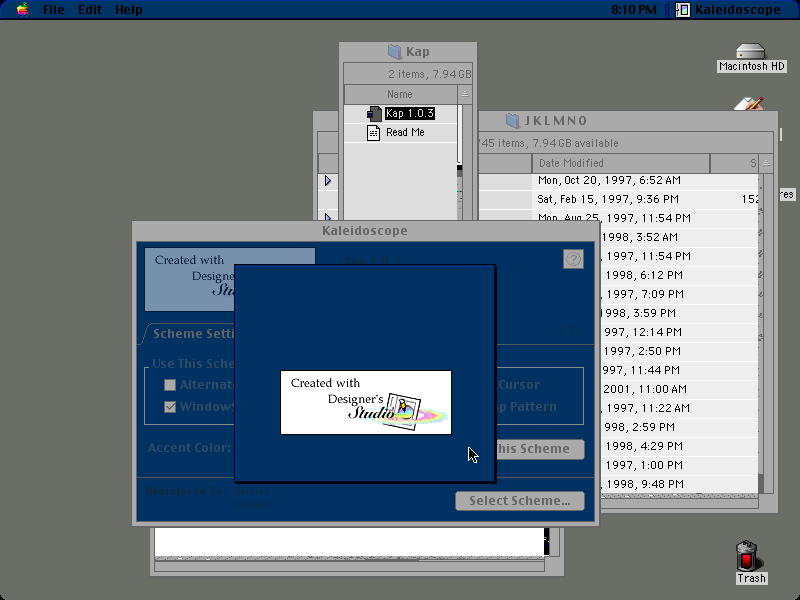Screen dimensions: 800x600
Task: Click the Kap window title text
Action: pos(417,52)
